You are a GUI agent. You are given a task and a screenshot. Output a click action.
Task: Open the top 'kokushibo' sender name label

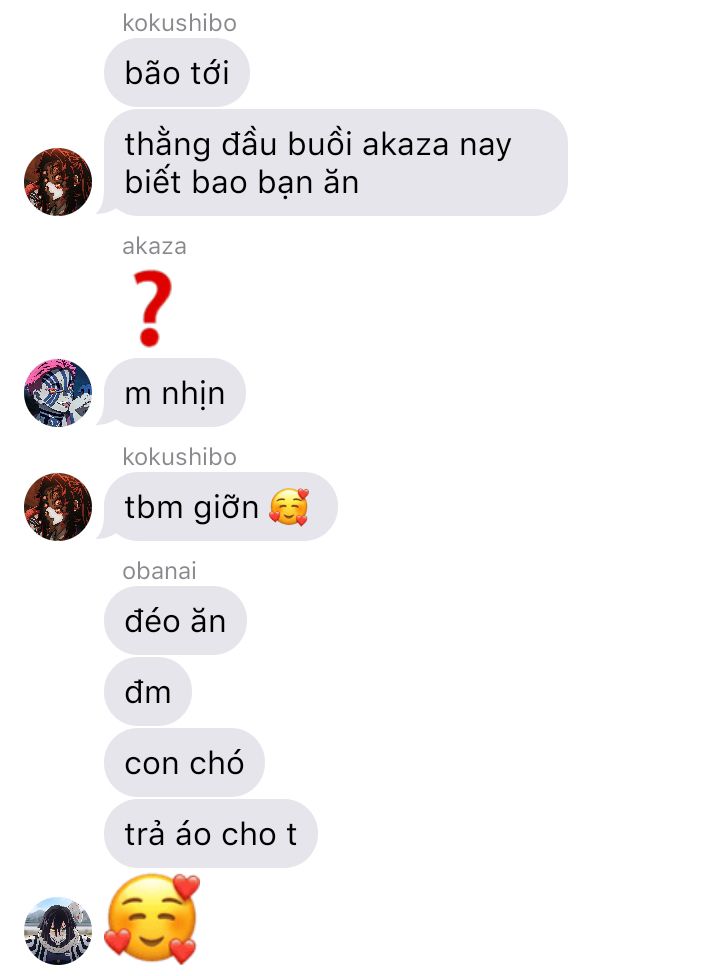pyautogui.click(x=179, y=23)
